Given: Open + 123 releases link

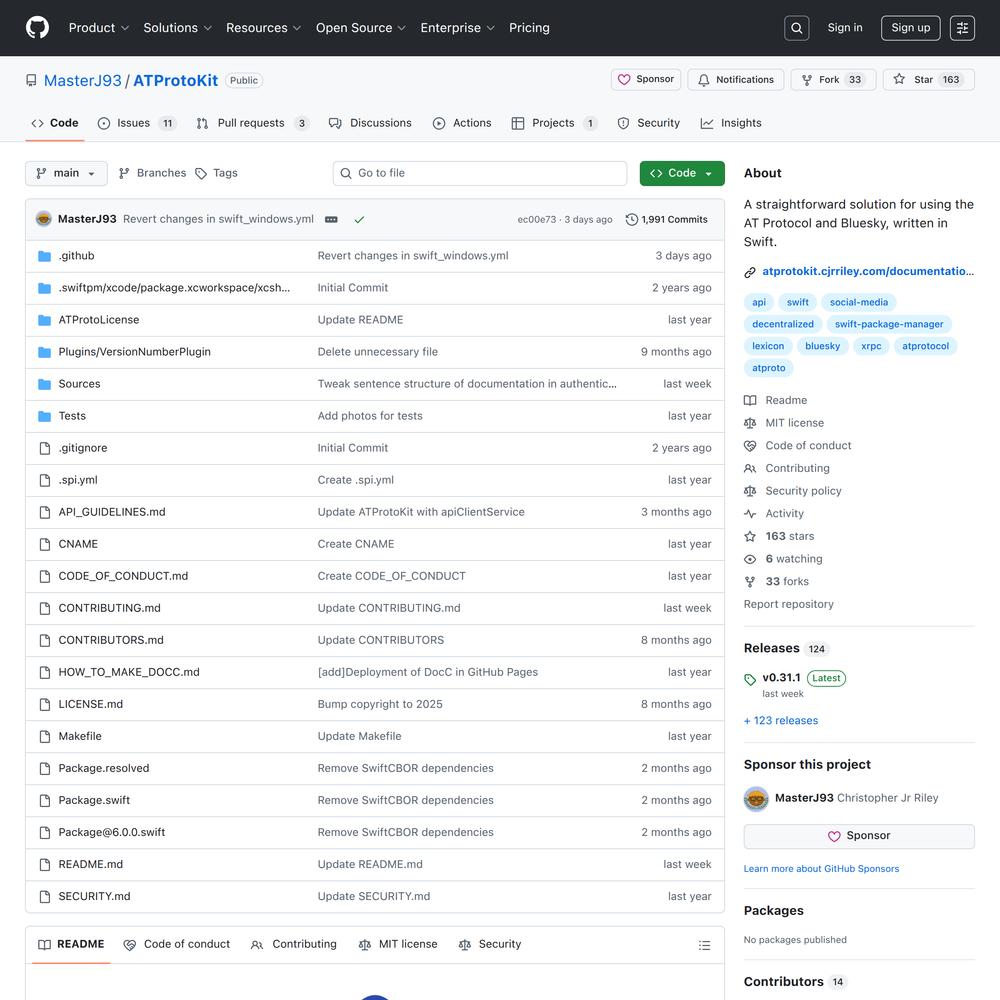Looking at the screenshot, I should 781,720.
